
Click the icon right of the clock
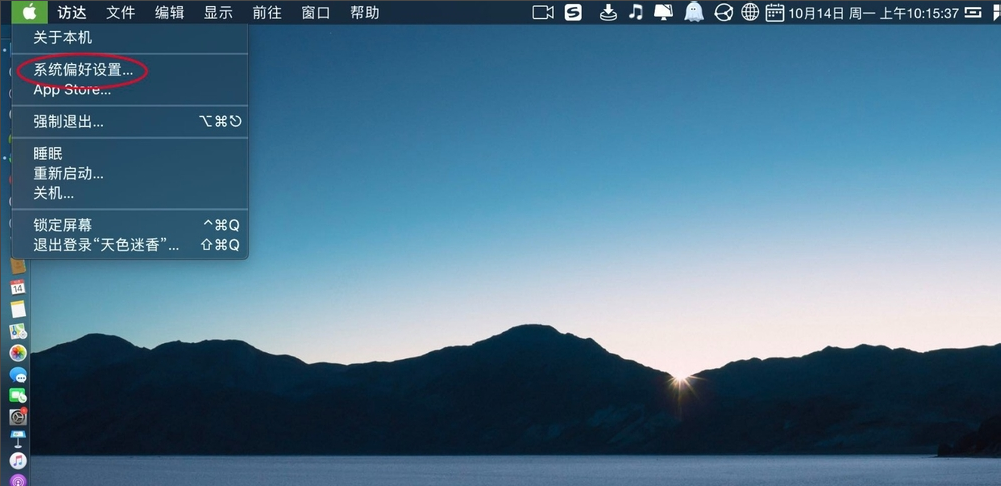[973, 13]
